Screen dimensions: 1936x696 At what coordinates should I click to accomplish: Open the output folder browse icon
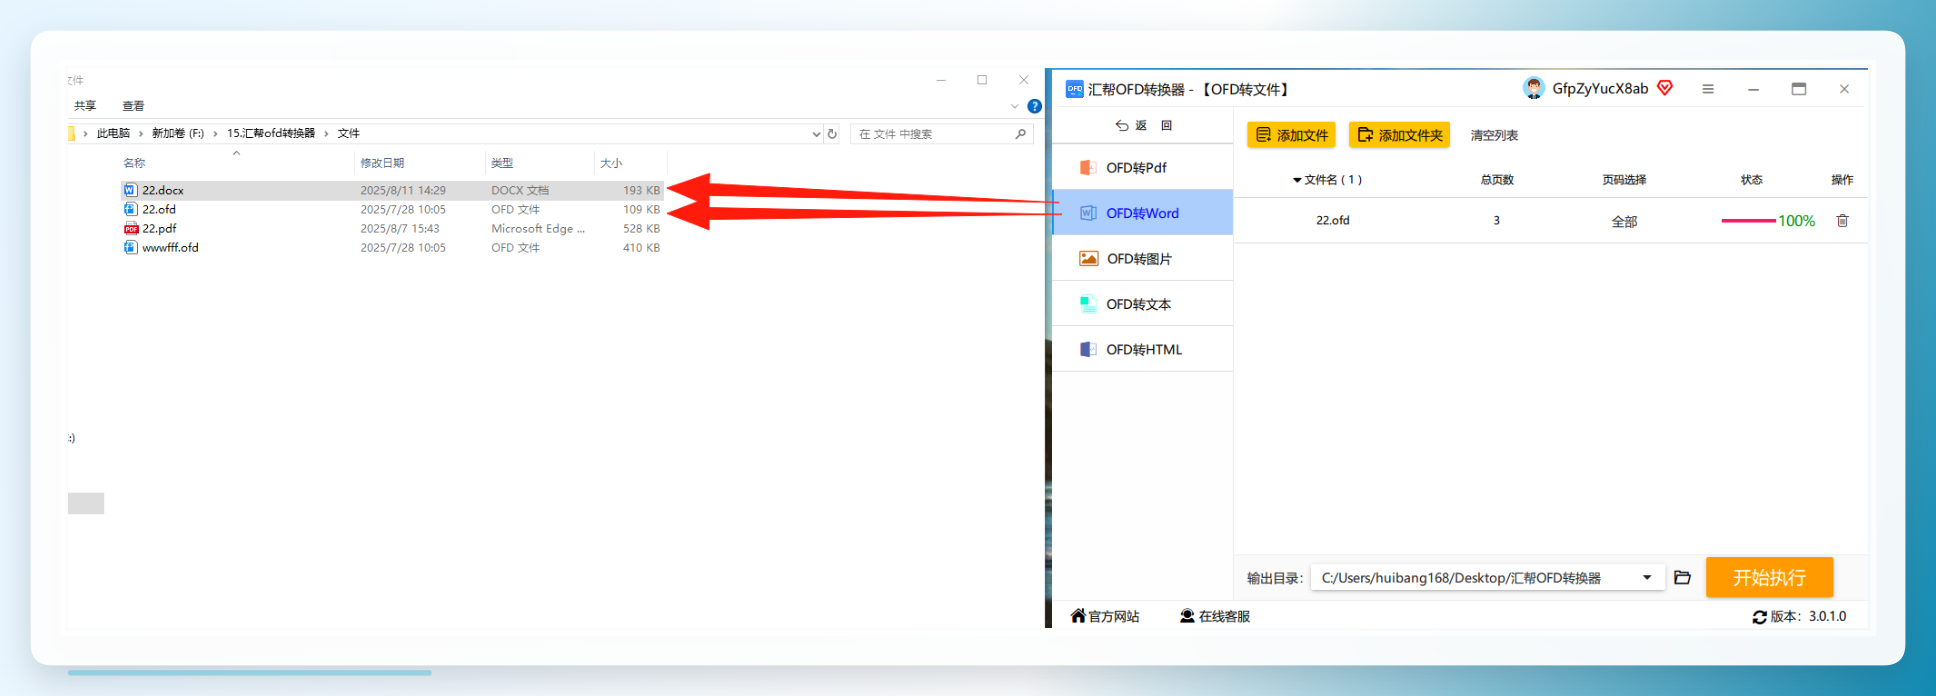1682,577
